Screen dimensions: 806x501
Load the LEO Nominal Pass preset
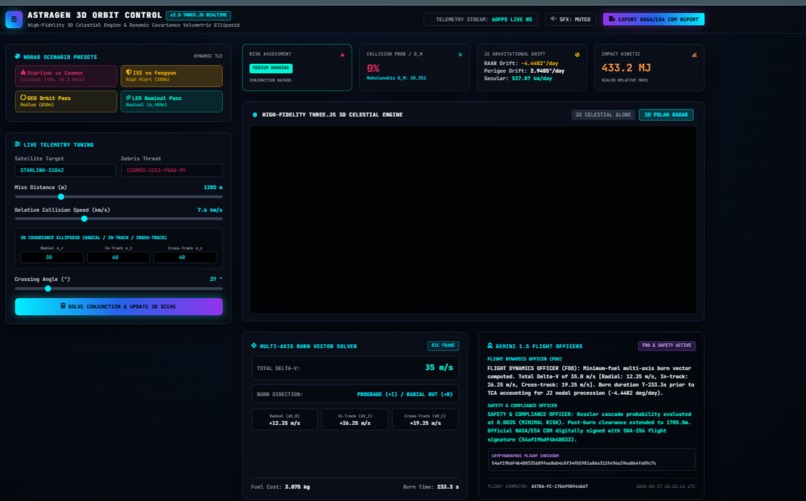coord(172,101)
